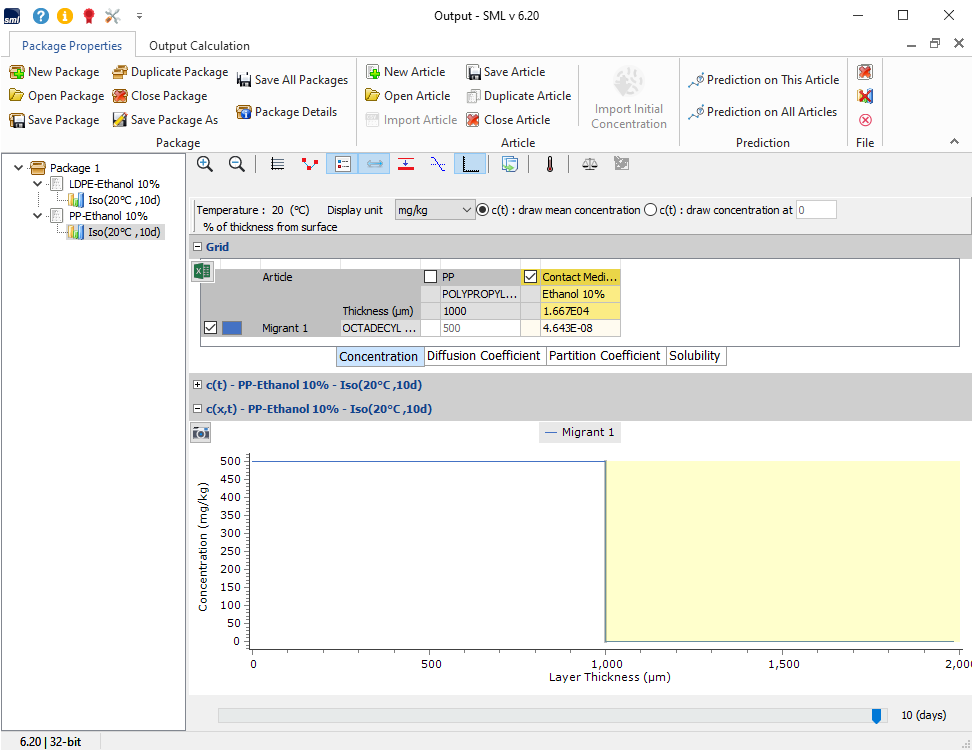Click the camera snapshot icon above the chart
This screenshot has height=751, width=973.
coord(201,432)
